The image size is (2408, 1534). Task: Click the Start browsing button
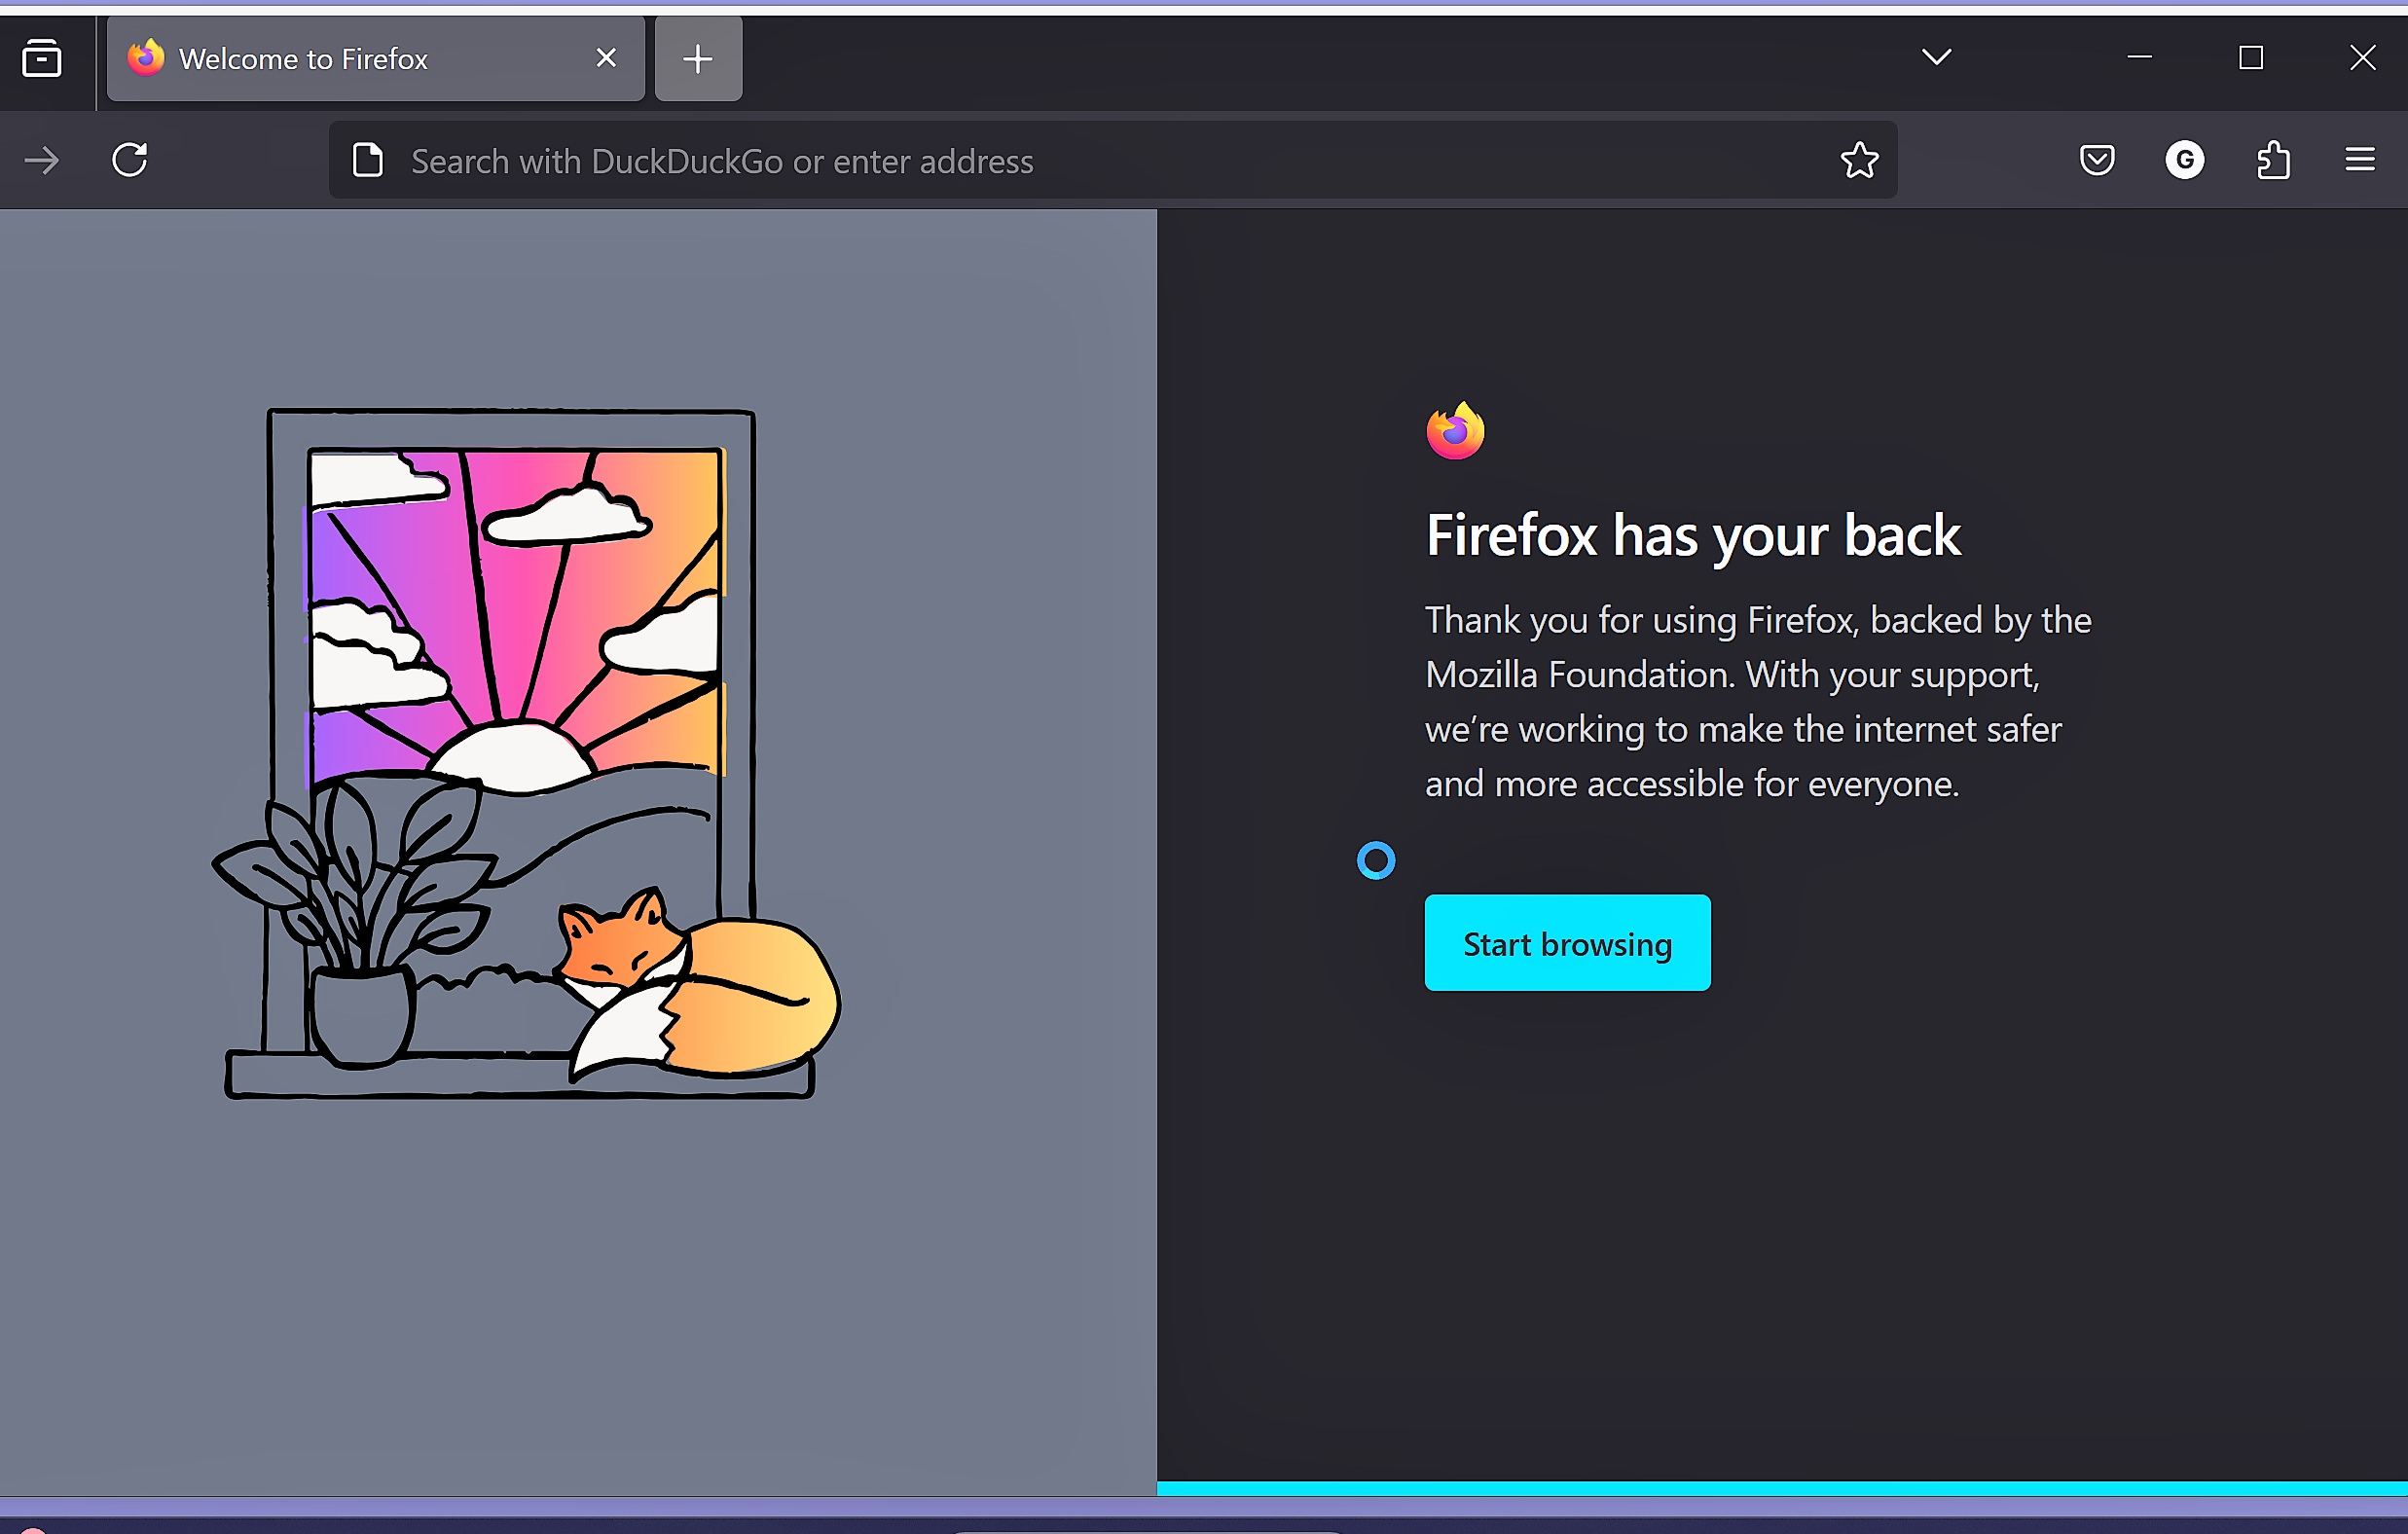coord(1567,943)
